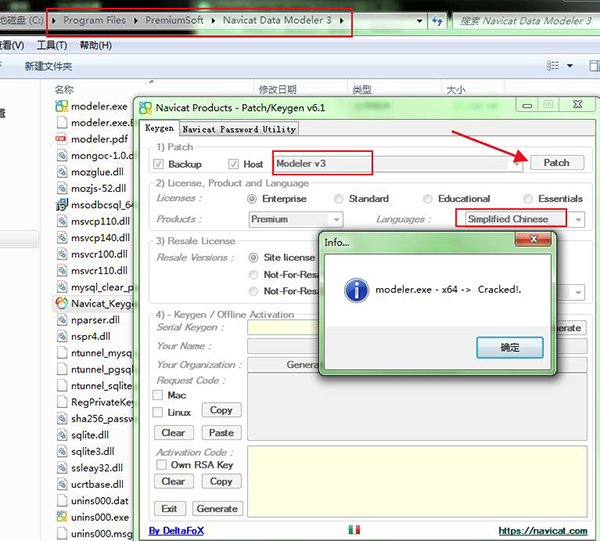The image size is (600, 541).
Task: Click the address bar refresh icon
Action: [x=438, y=20]
